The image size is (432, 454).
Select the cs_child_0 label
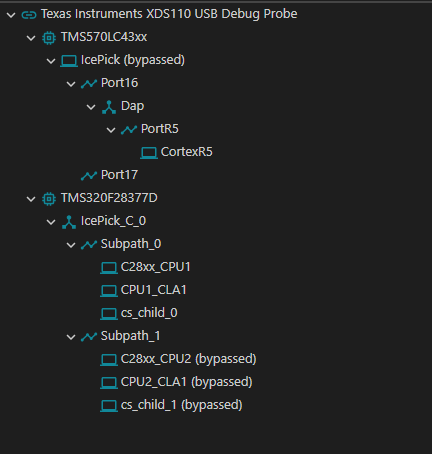click(x=149, y=313)
